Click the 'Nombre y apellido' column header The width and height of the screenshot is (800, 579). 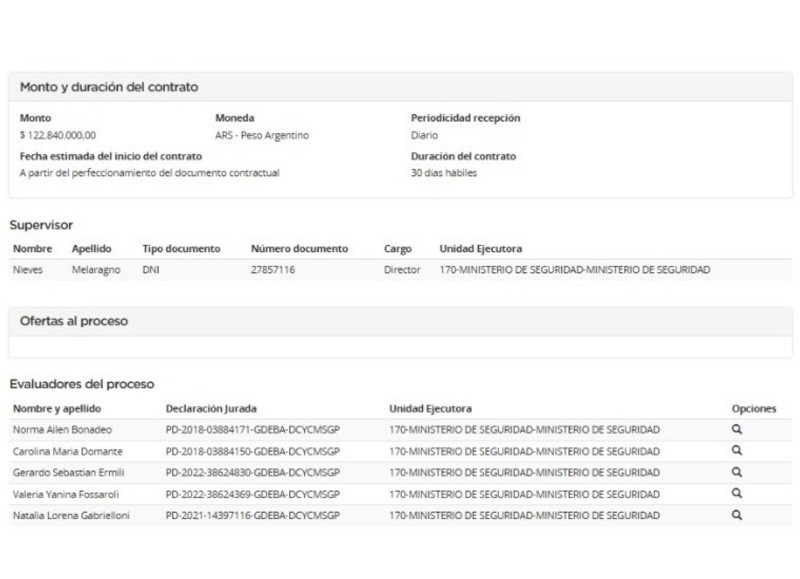56,409
